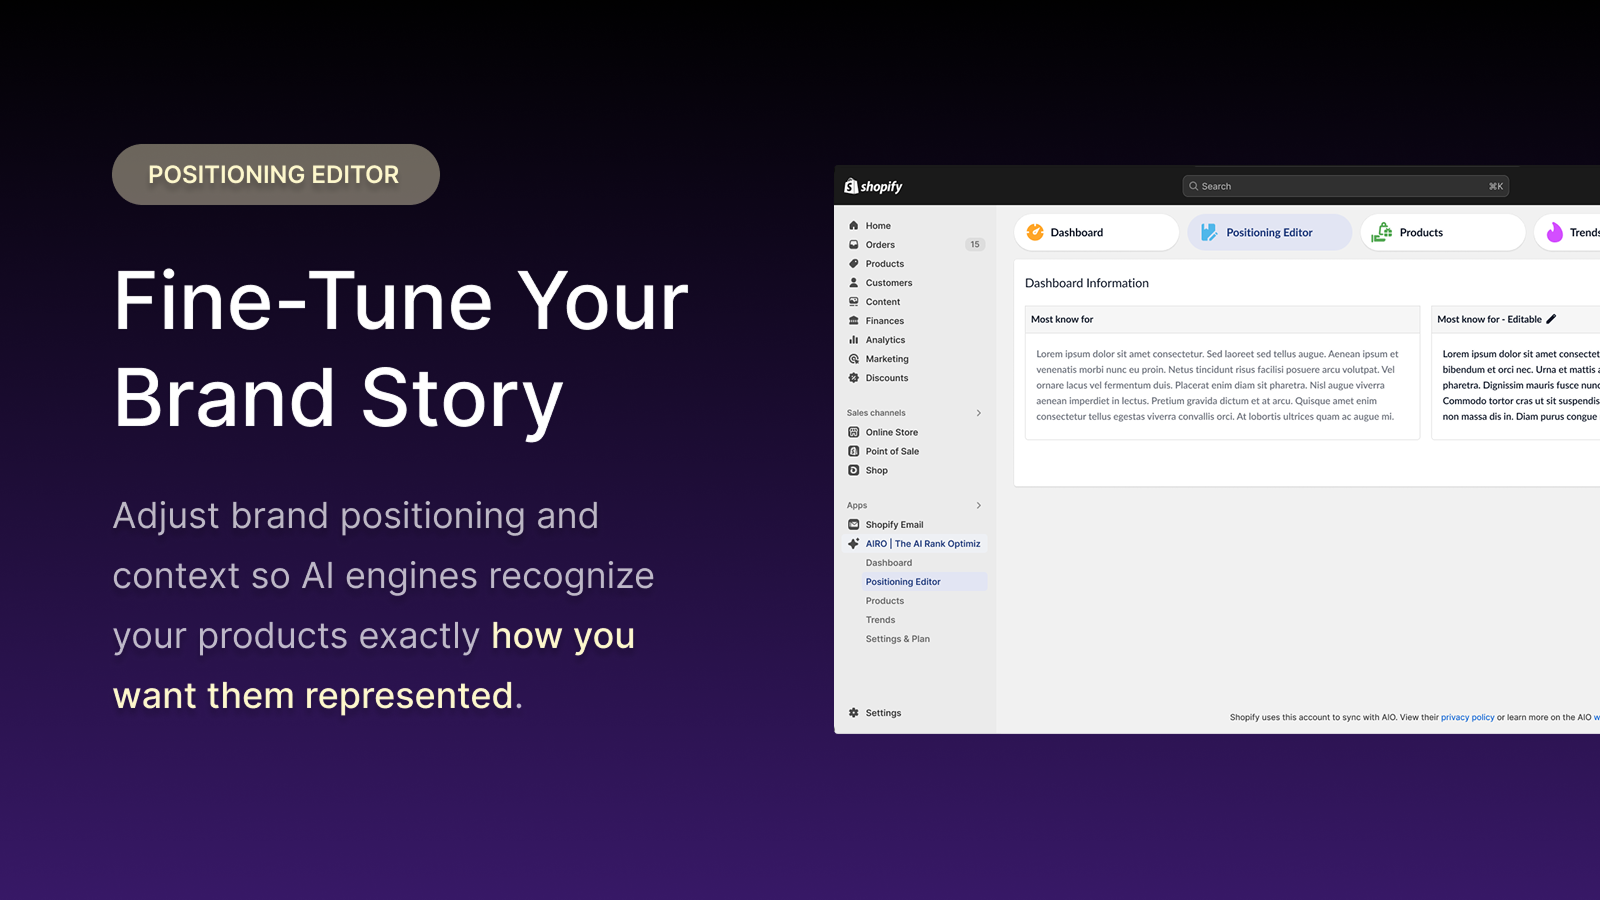The image size is (1600, 900).
Task: Expand the Apps section chevron
Action: click(978, 504)
